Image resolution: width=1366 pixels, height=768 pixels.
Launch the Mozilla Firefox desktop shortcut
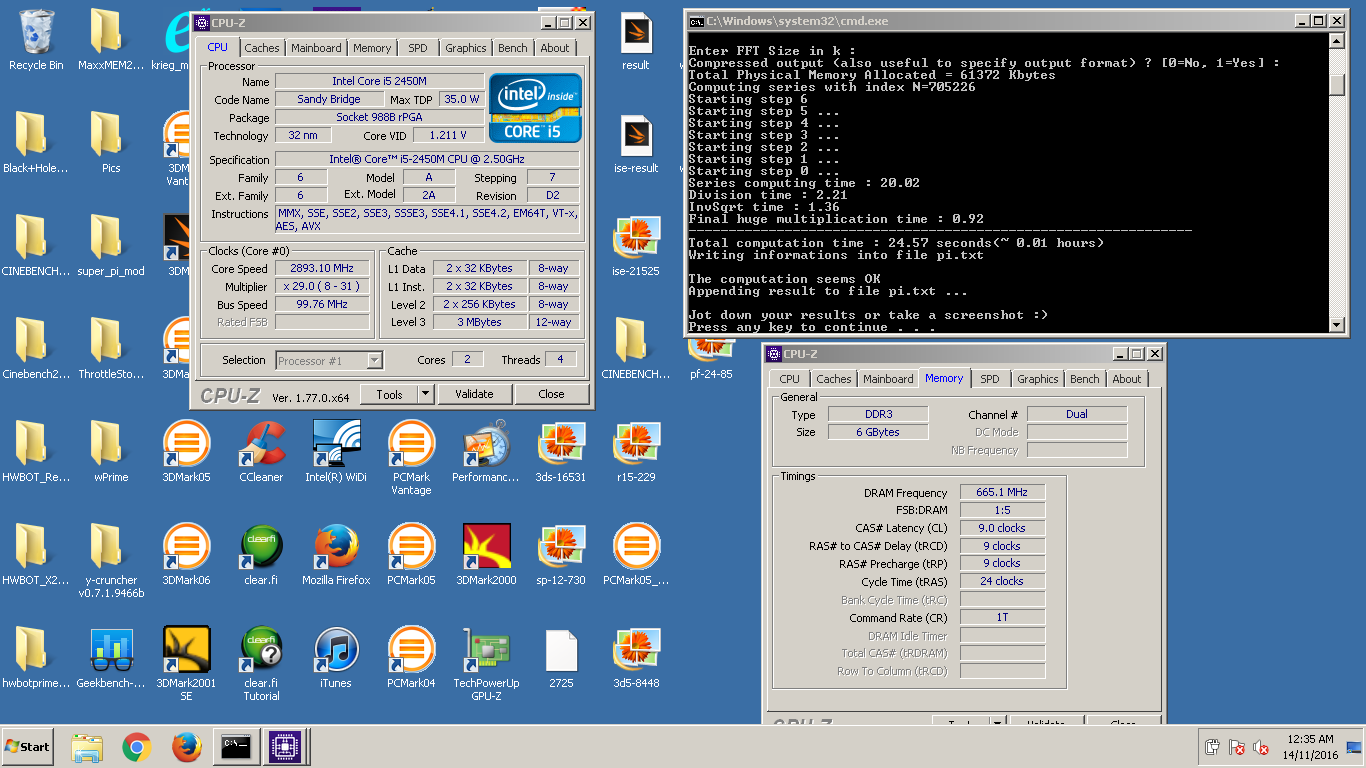click(x=336, y=555)
